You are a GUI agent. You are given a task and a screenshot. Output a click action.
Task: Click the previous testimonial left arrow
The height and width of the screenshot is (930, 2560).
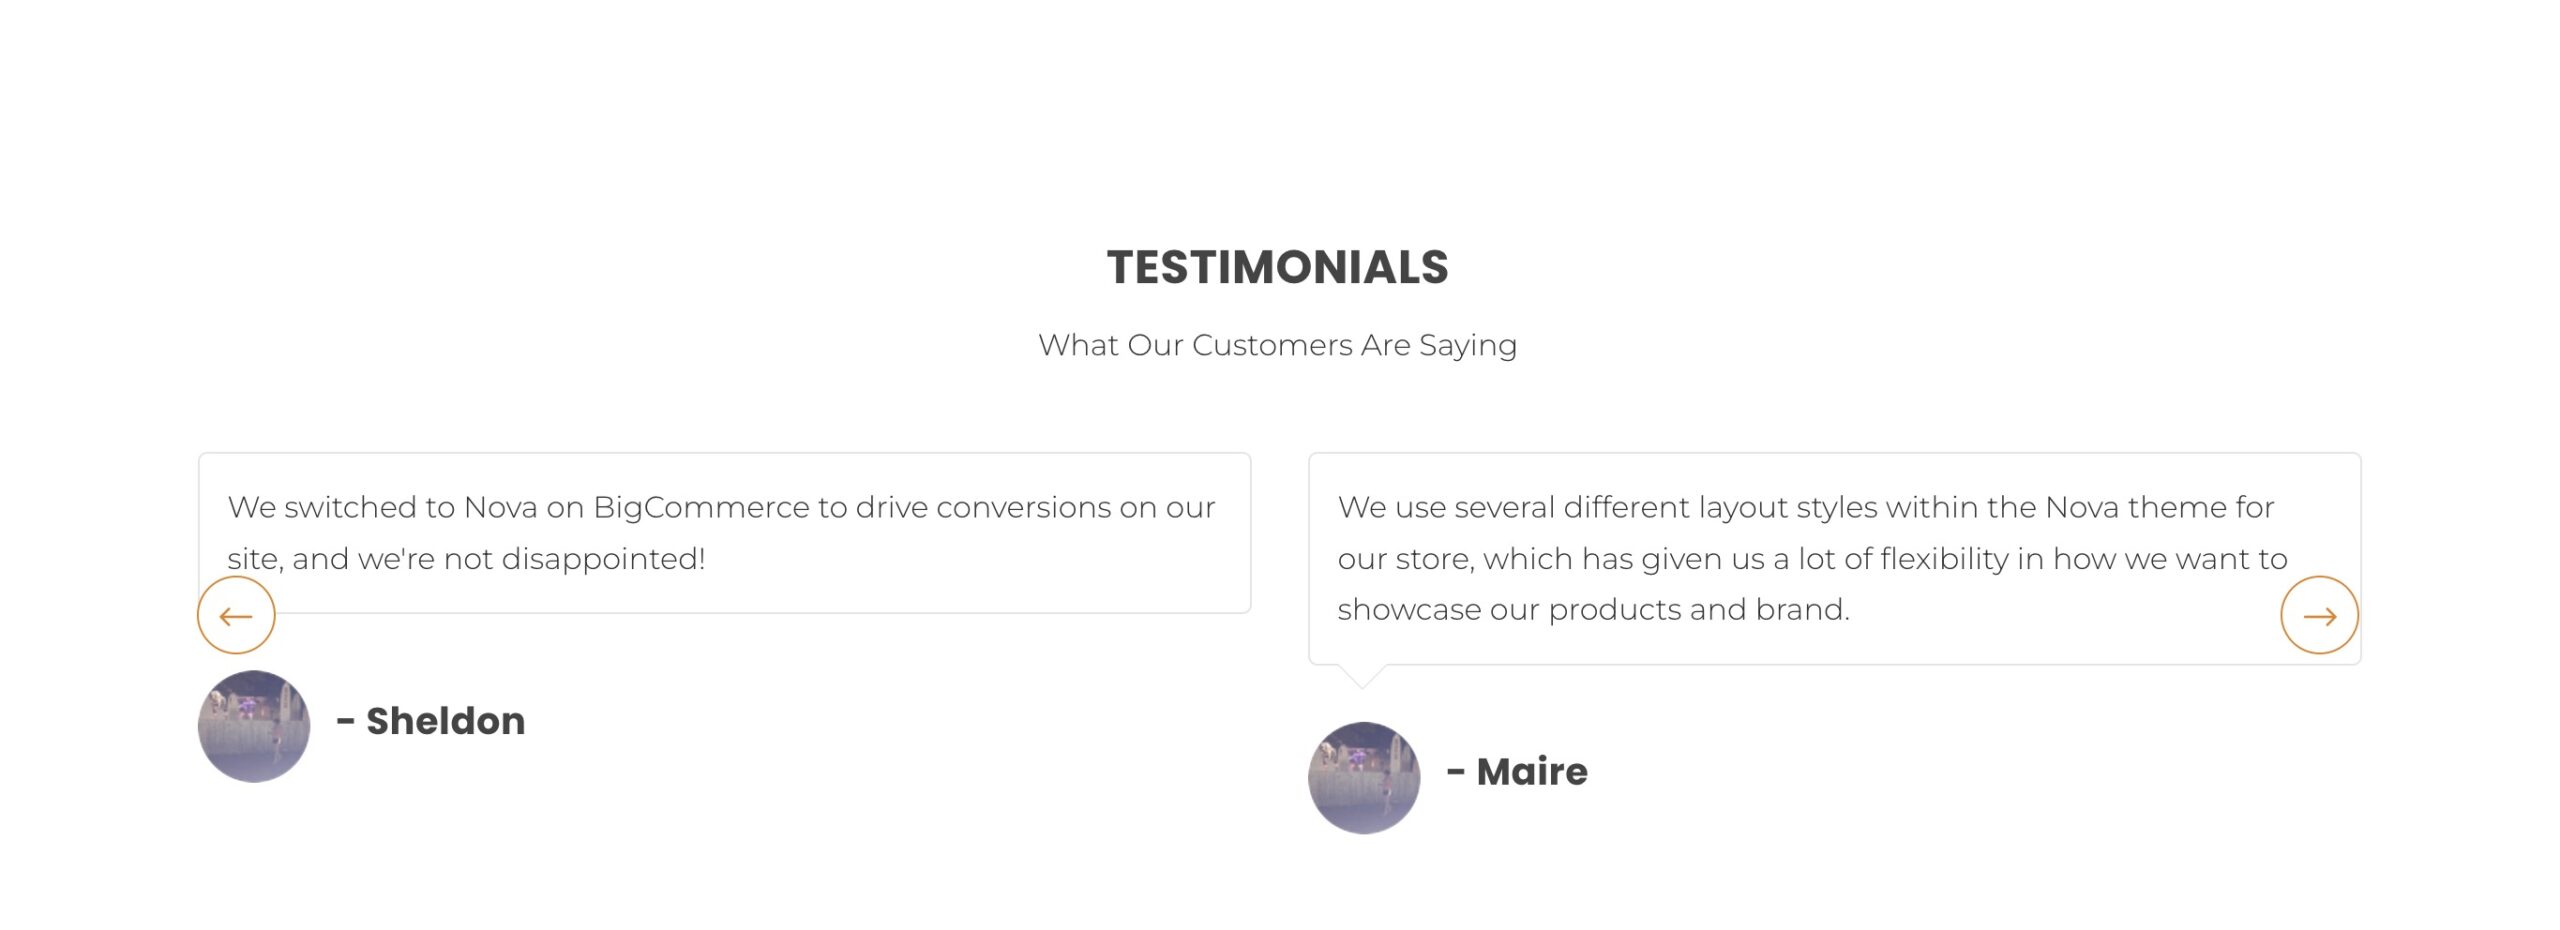pos(236,615)
